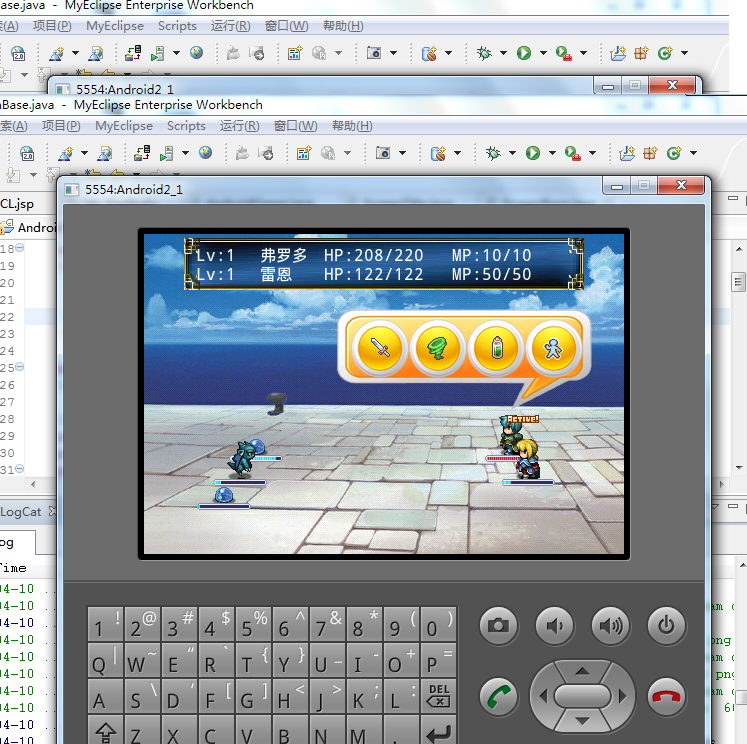Image resolution: width=747 pixels, height=744 pixels.
Task: Open the 帮助(H) menu in background window
Action: [343, 26]
